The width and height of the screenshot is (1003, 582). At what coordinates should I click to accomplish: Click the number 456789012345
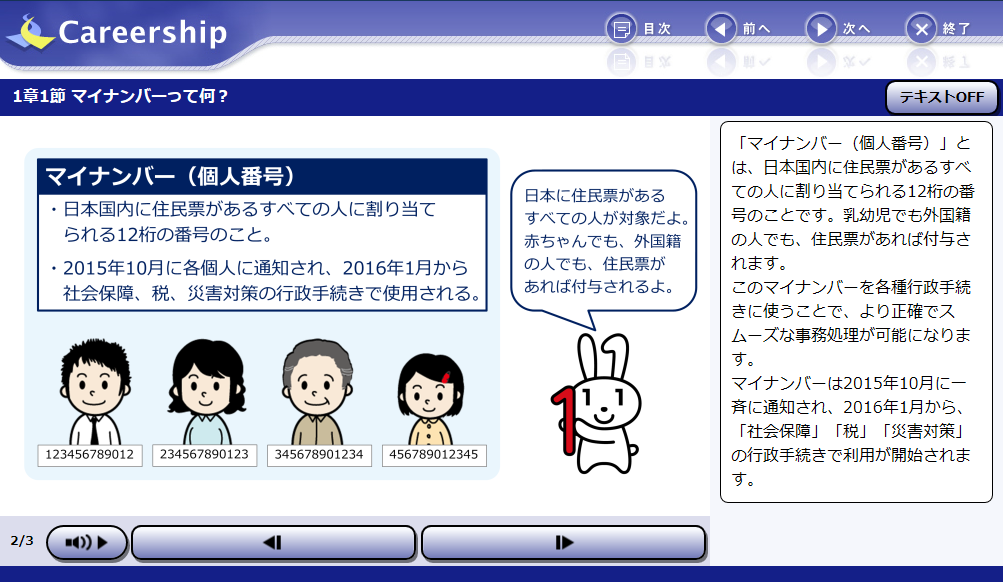click(x=434, y=455)
